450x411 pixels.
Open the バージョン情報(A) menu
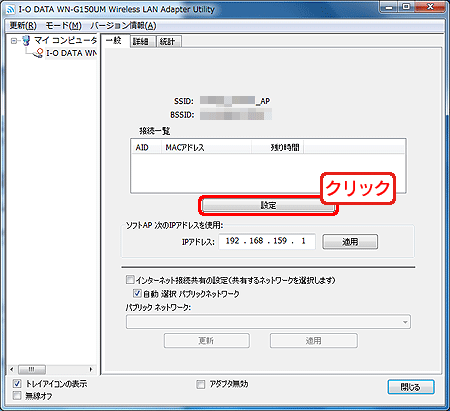tap(123, 25)
